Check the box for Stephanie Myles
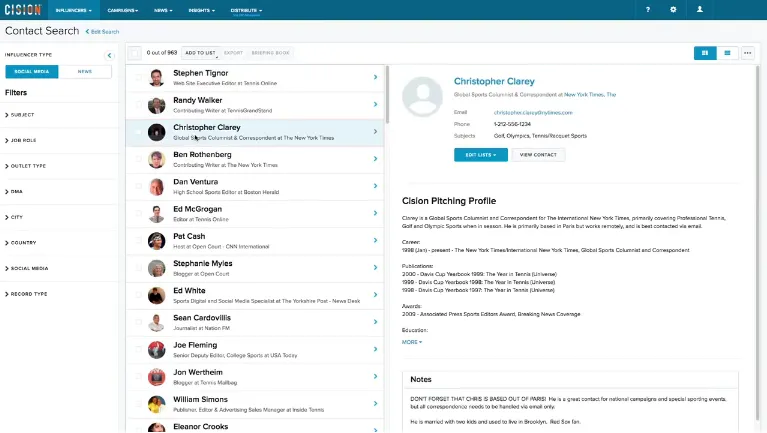Viewport: 767px width, 433px height. 138,268
